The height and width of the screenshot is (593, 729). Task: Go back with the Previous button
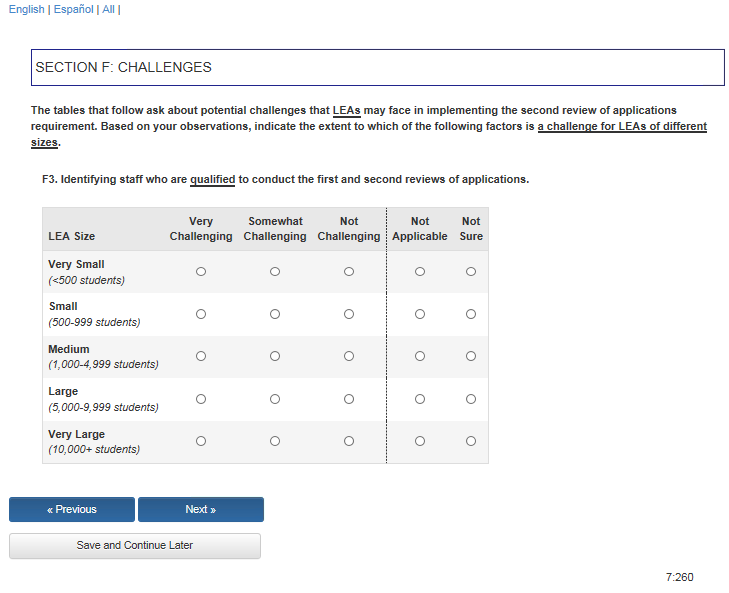(72, 510)
